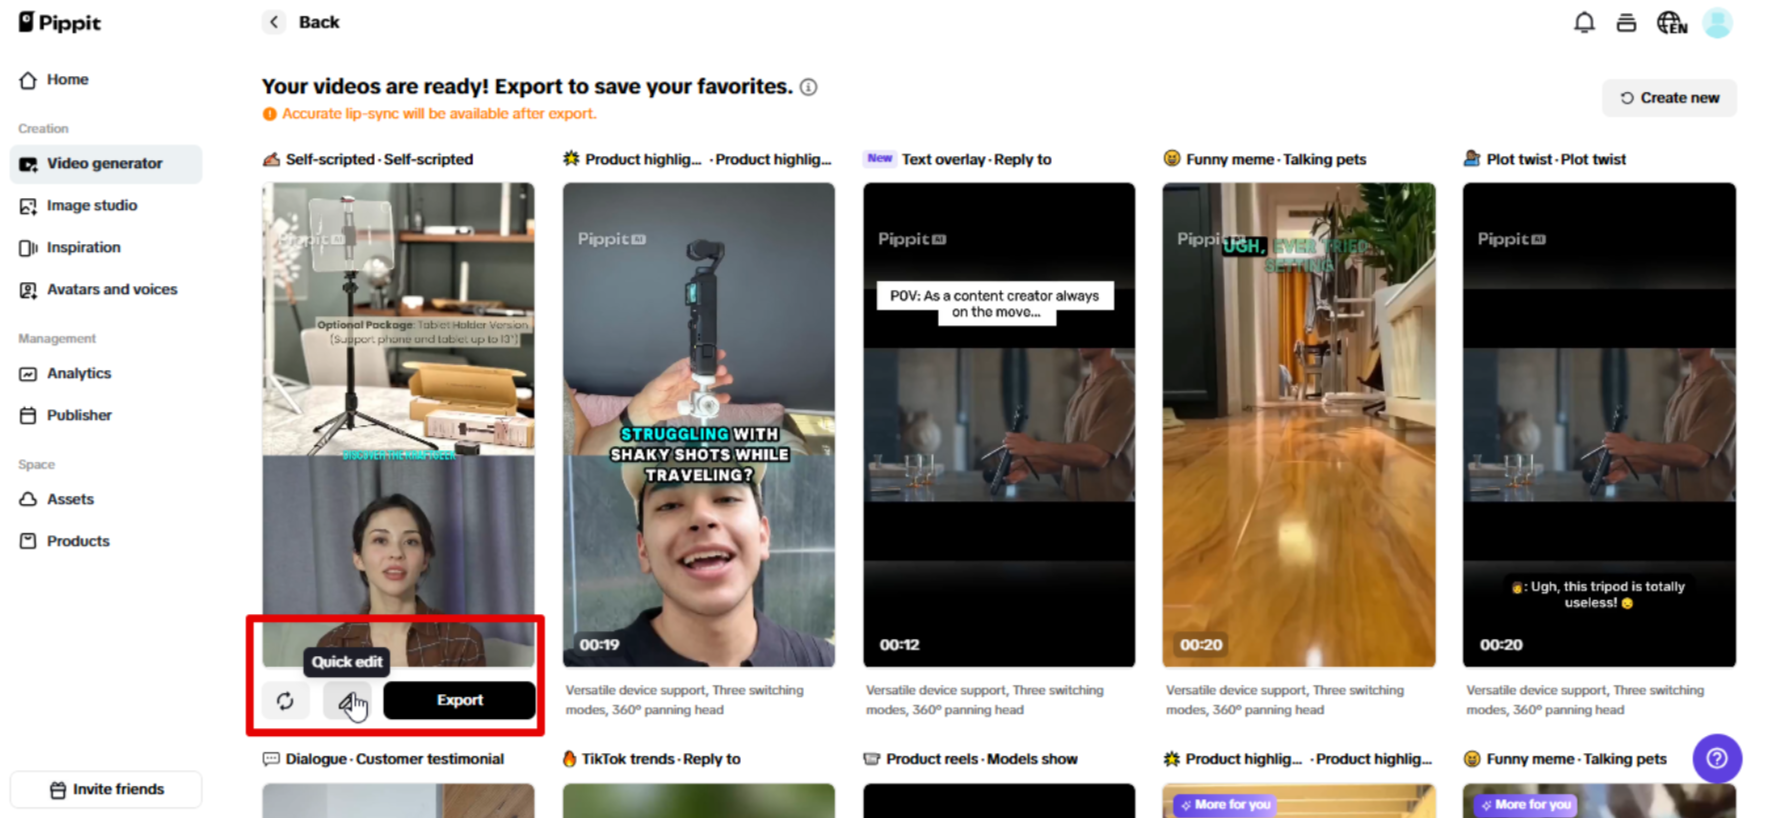Click the help question mark button
This screenshot has width=1778, height=818.
point(1717,759)
